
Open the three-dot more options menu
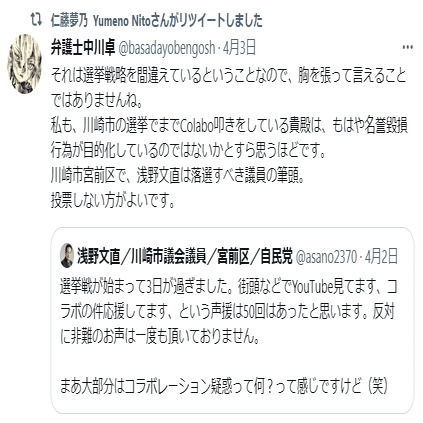[x=408, y=47]
